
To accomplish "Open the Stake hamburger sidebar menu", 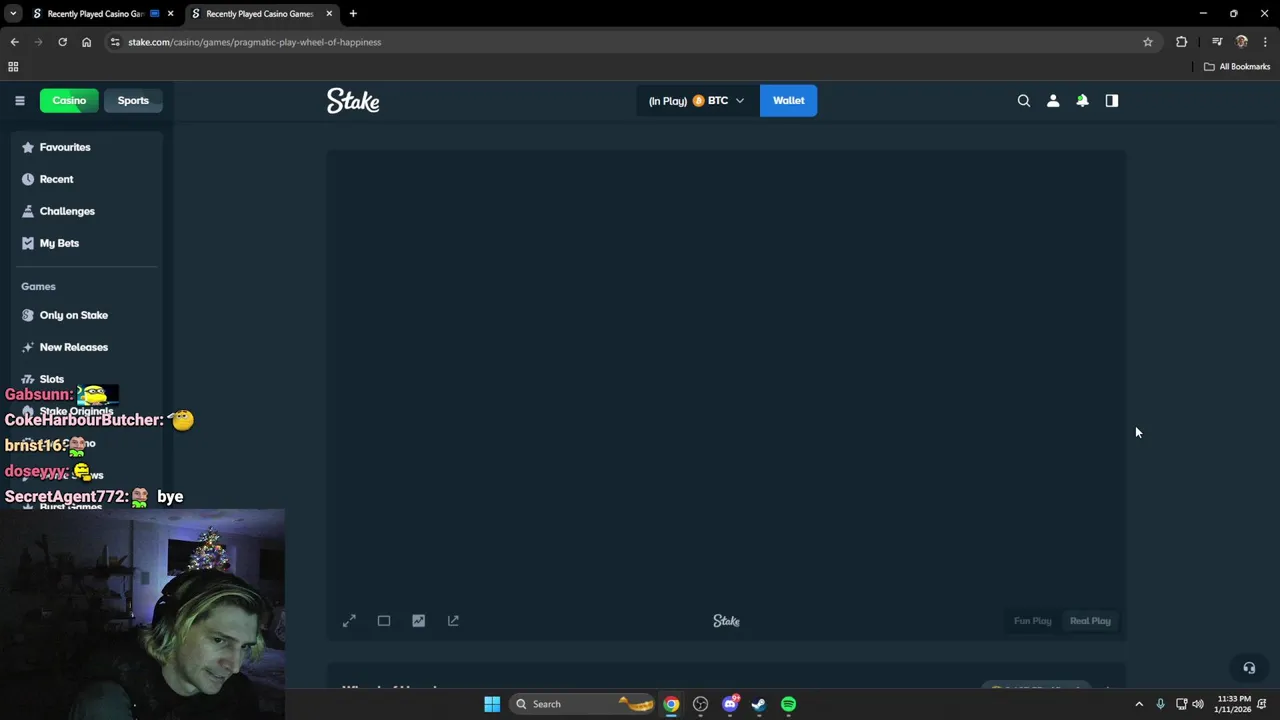I will click(x=19, y=100).
